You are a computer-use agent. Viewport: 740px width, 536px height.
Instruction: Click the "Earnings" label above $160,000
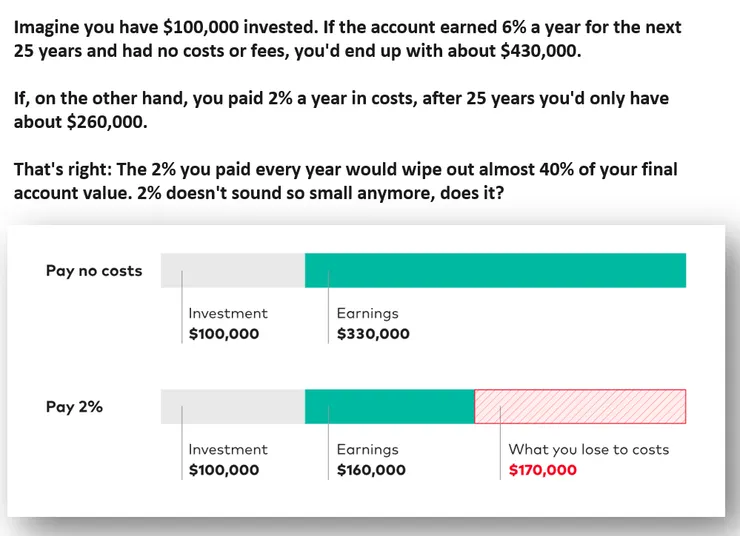click(367, 449)
